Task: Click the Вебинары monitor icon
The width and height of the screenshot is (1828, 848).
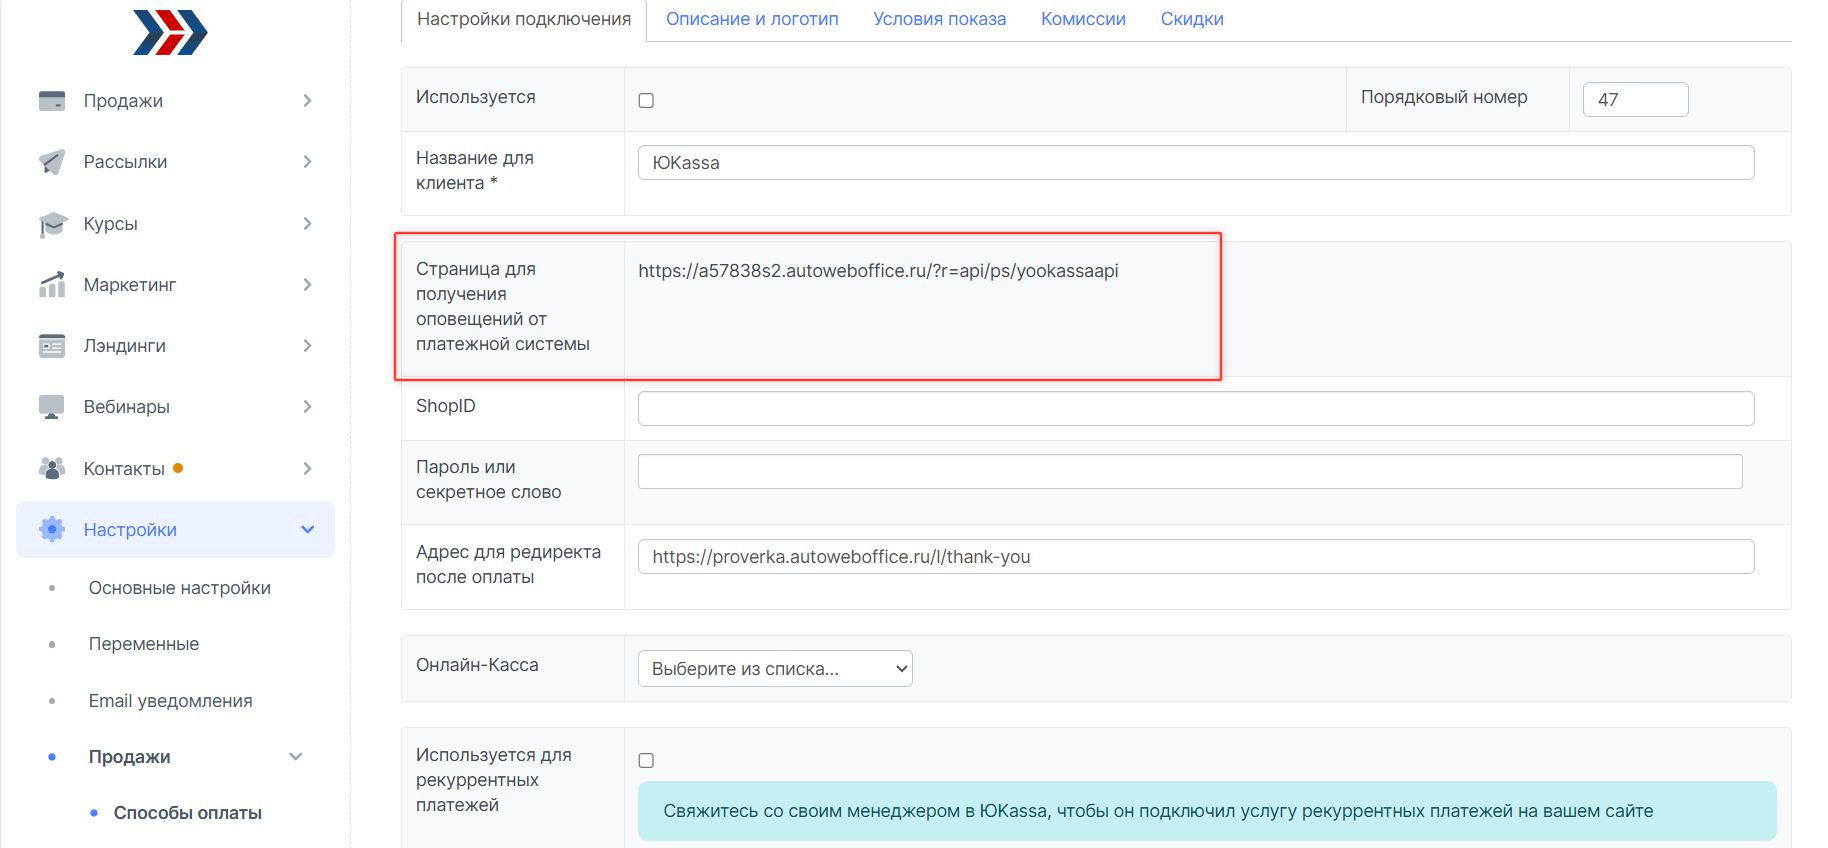Action: tap(52, 407)
